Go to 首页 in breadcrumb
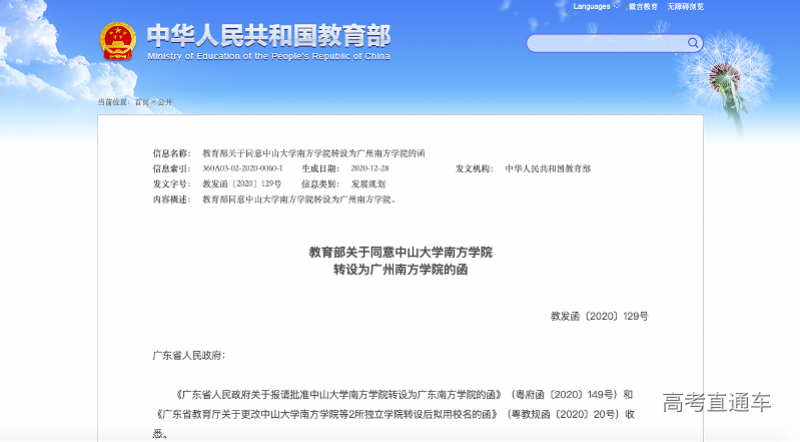800x442 pixels. 141,102
